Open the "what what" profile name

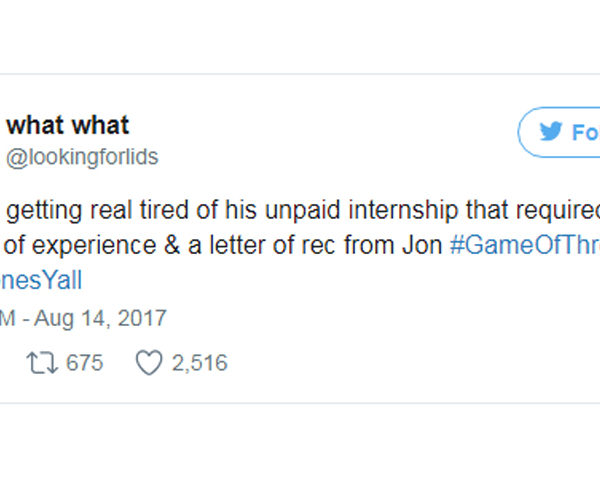68,126
